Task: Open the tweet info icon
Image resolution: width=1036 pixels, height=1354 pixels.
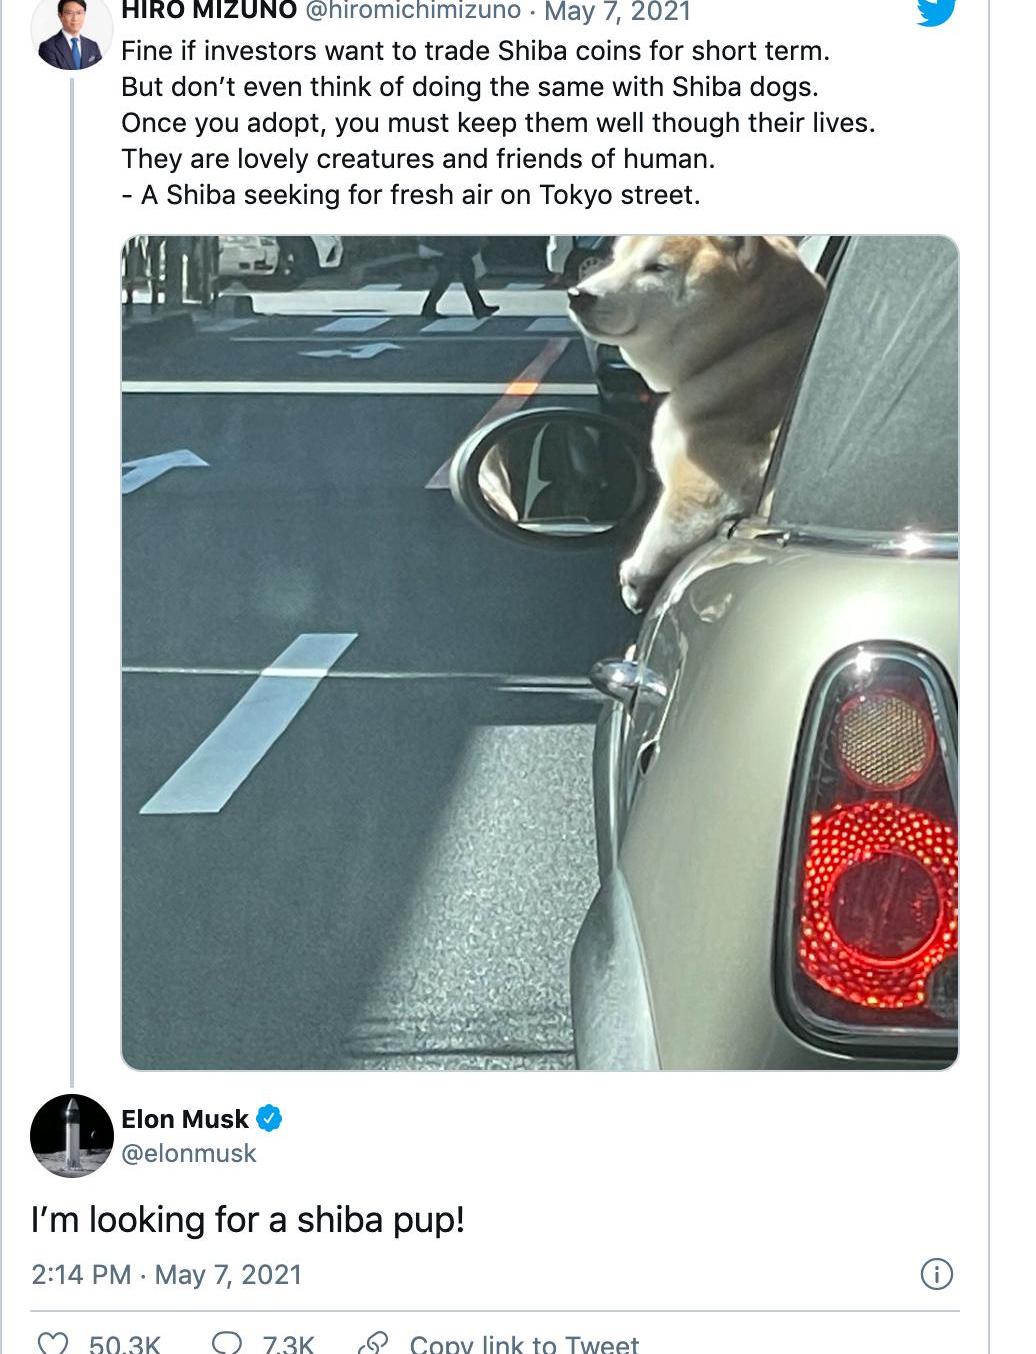Action: (936, 1274)
